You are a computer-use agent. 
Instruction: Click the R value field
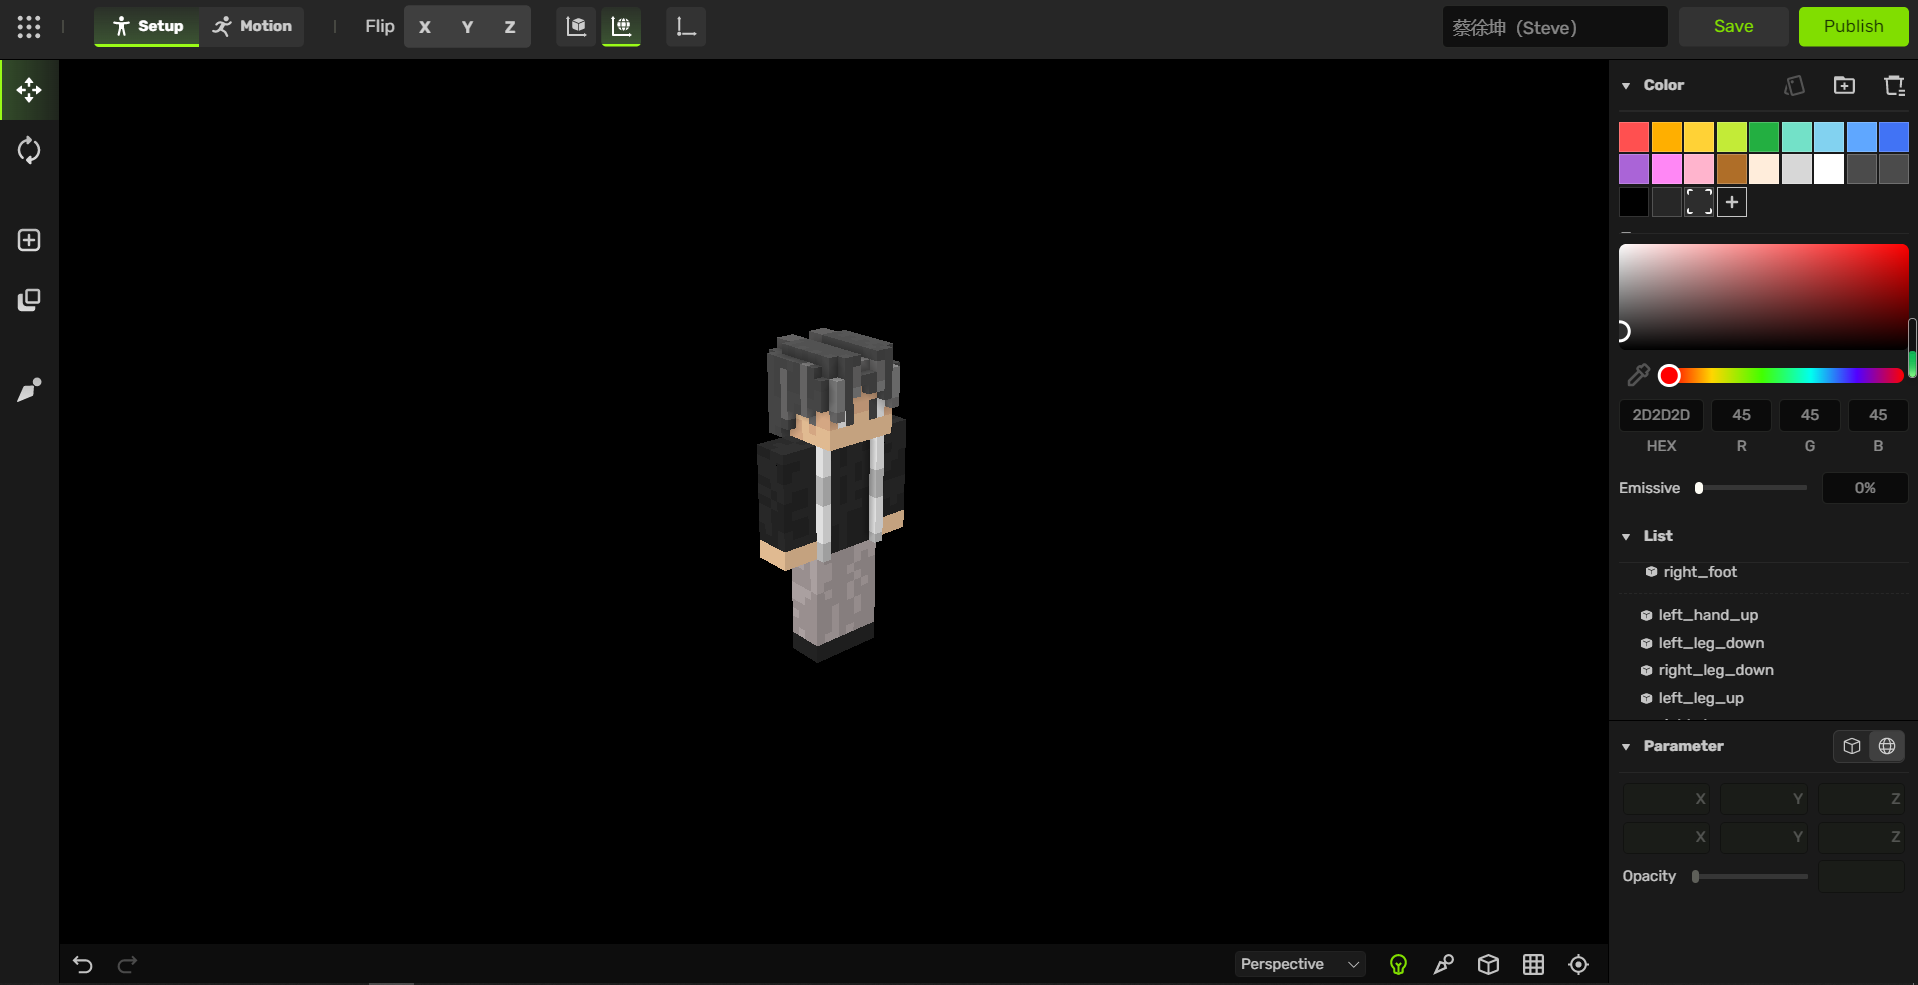tap(1741, 415)
